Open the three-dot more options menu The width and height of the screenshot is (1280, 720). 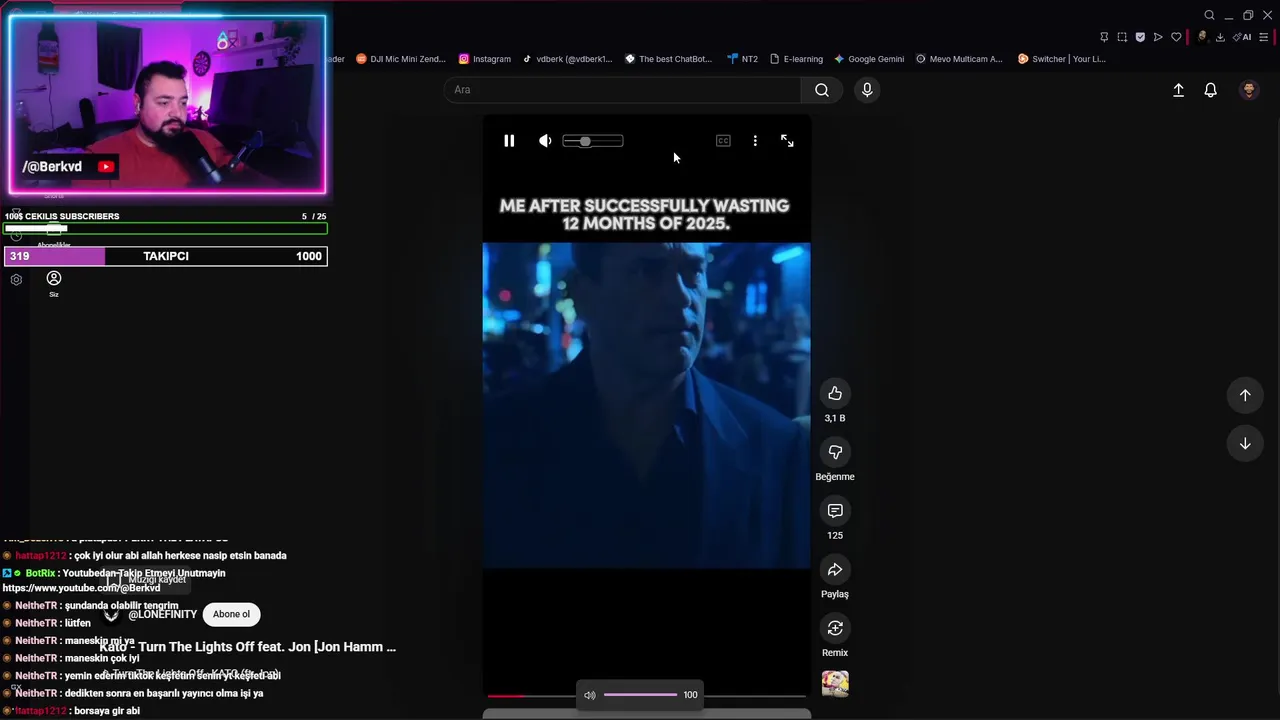click(755, 141)
